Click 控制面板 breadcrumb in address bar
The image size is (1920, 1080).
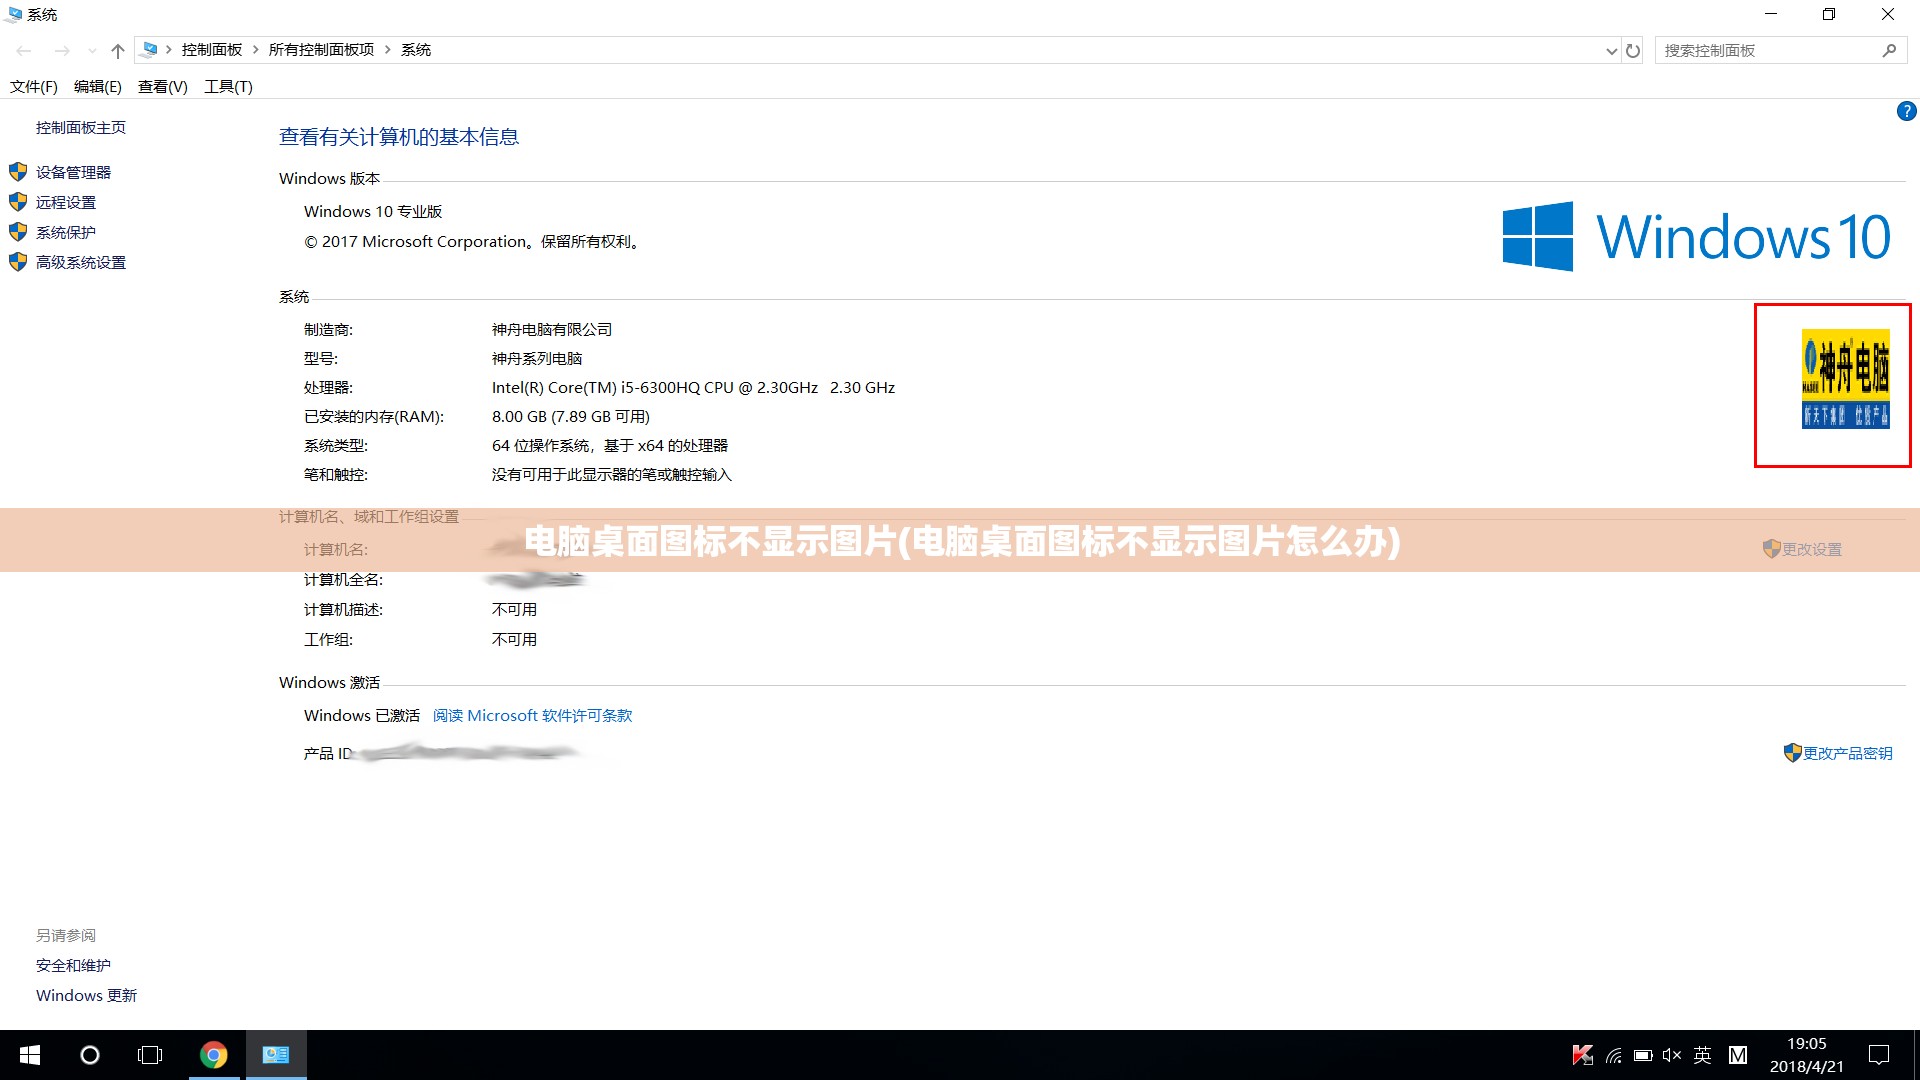(x=212, y=50)
